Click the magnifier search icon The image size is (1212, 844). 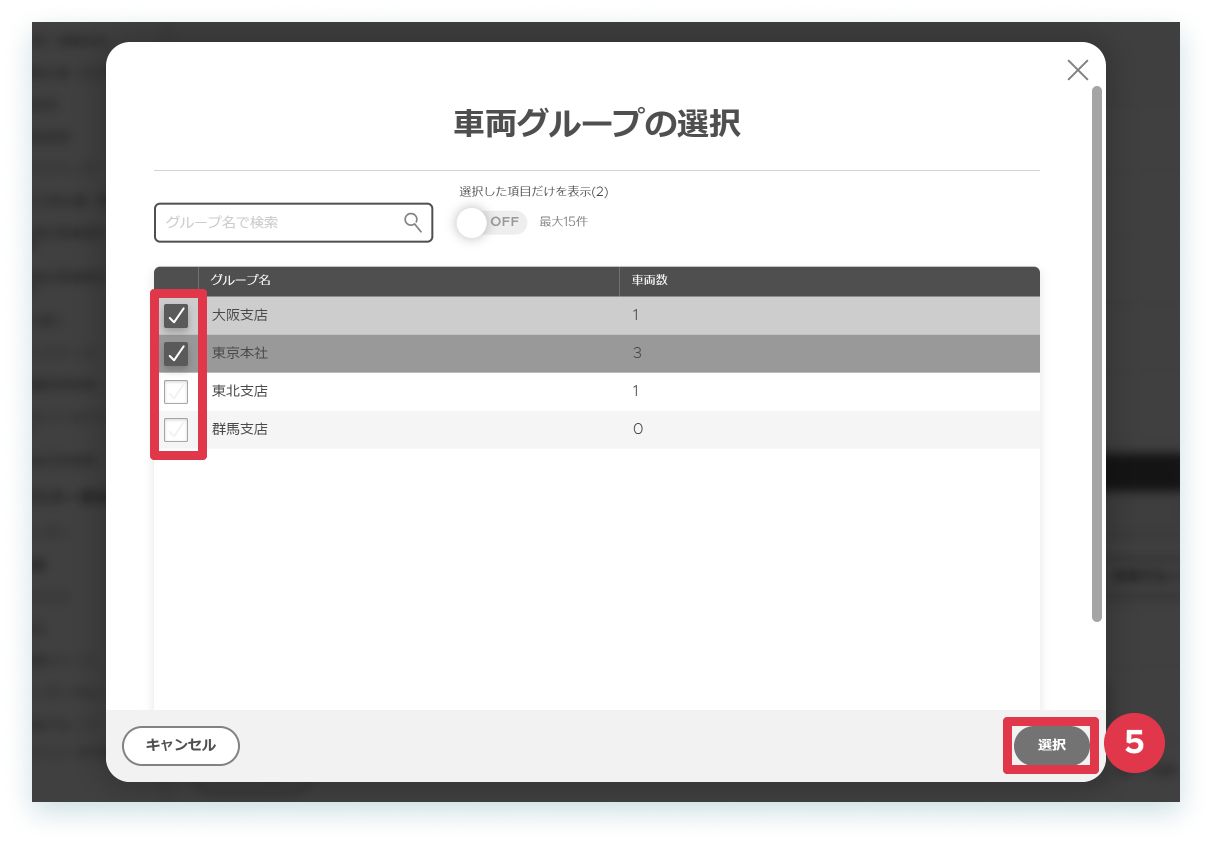pos(413,222)
